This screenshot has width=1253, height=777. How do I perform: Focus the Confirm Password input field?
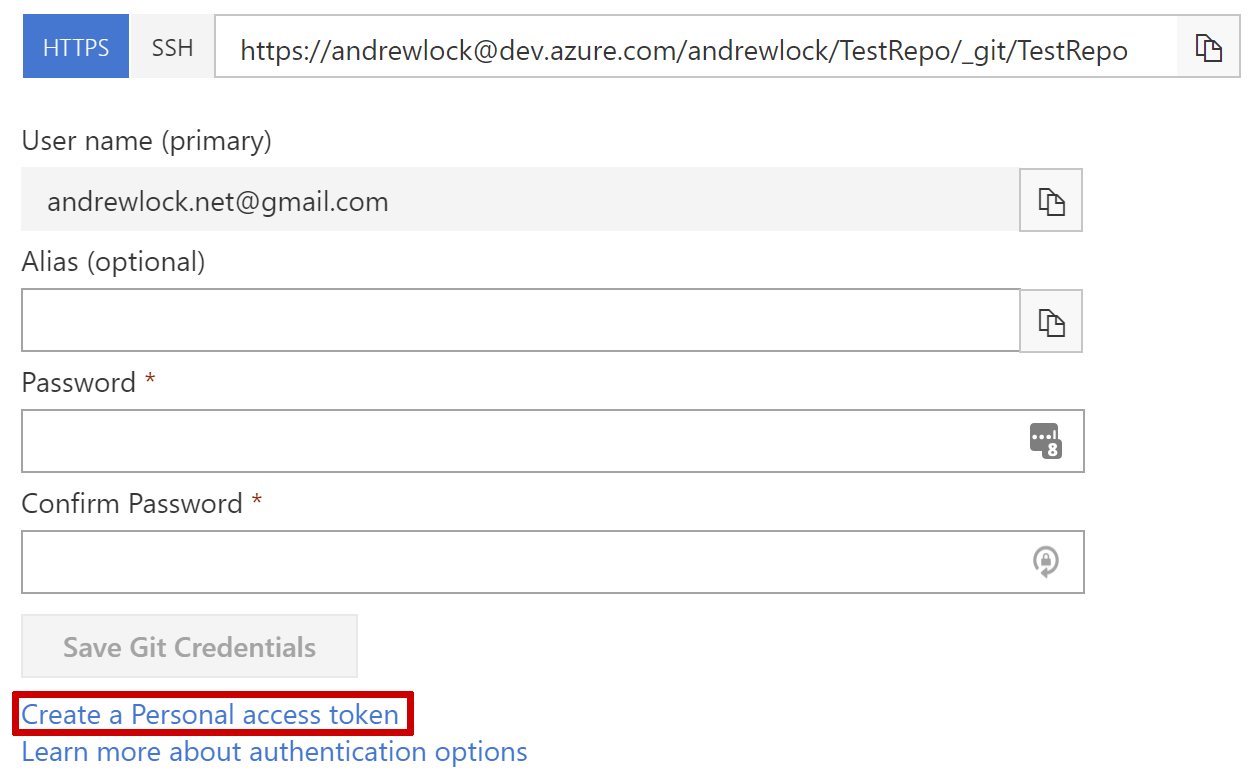pyautogui.click(x=552, y=561)
